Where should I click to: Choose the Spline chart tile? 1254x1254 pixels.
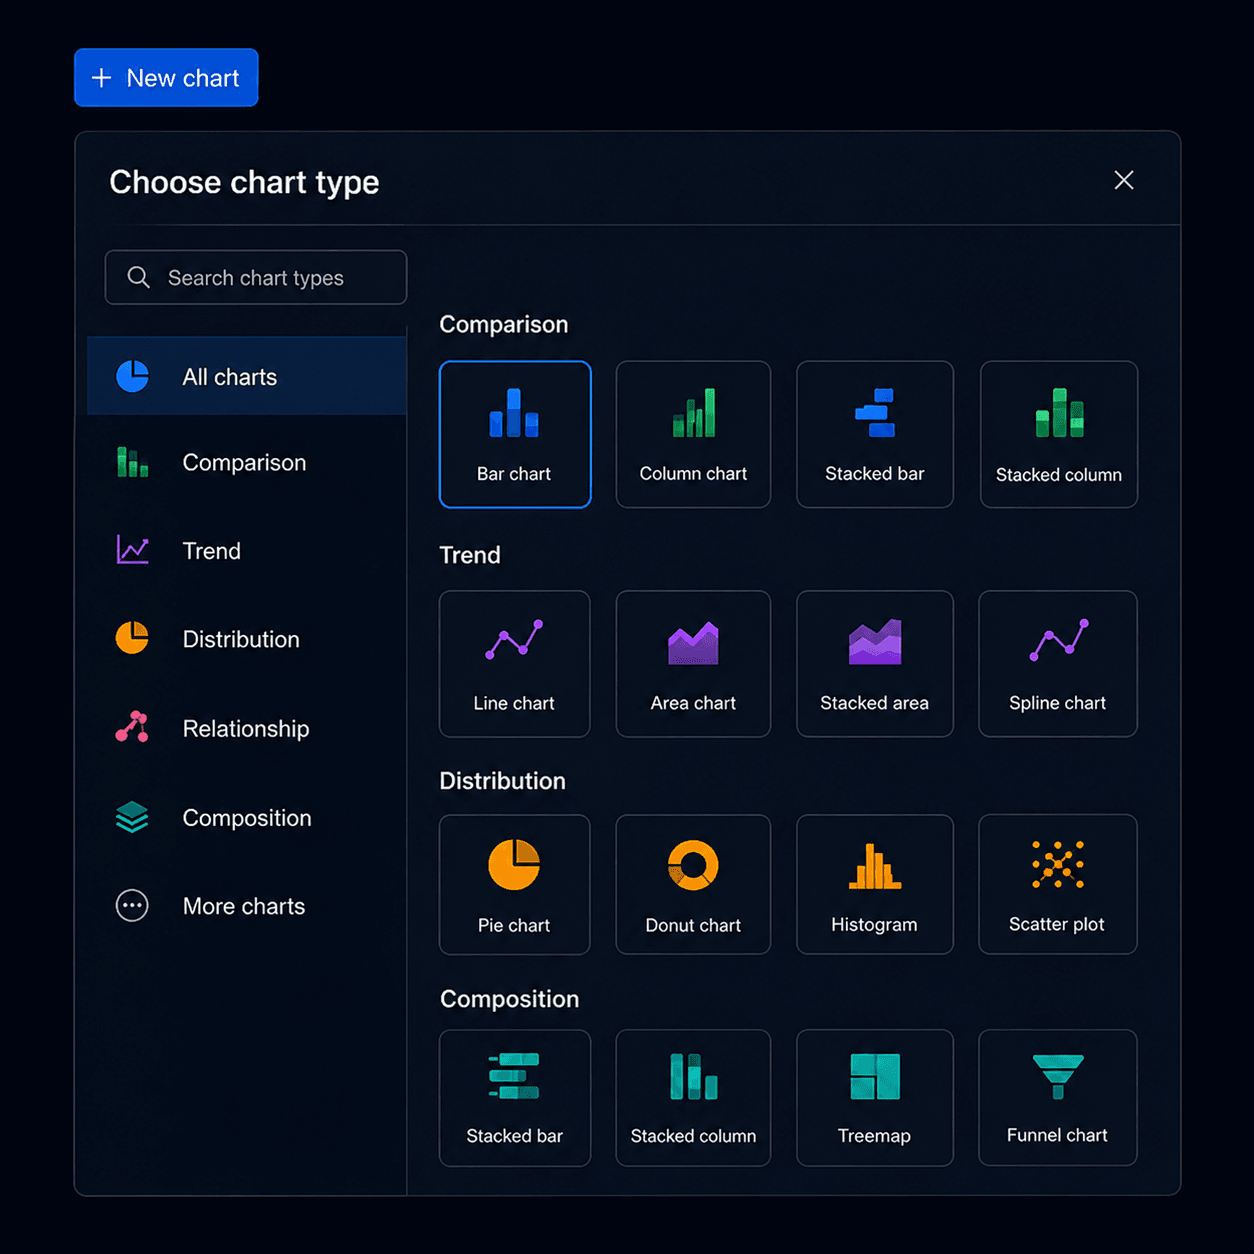tap(1057, 664)
